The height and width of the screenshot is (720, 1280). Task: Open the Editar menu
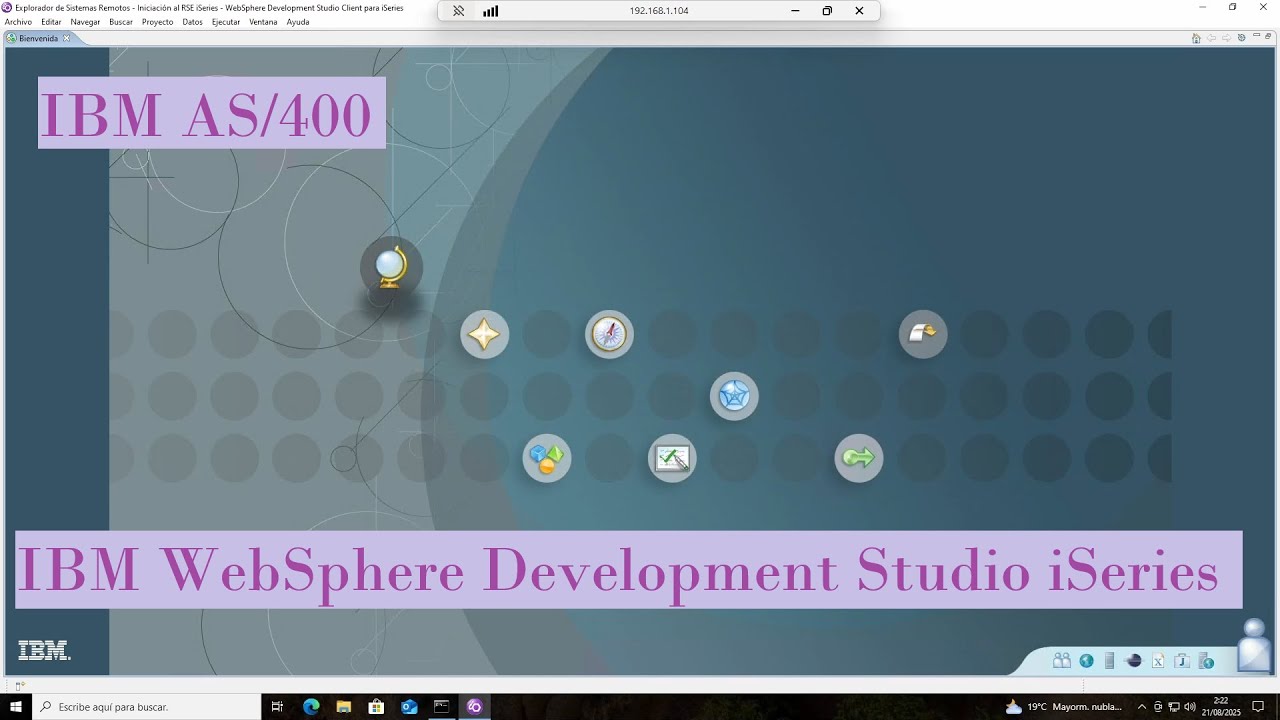51,22
